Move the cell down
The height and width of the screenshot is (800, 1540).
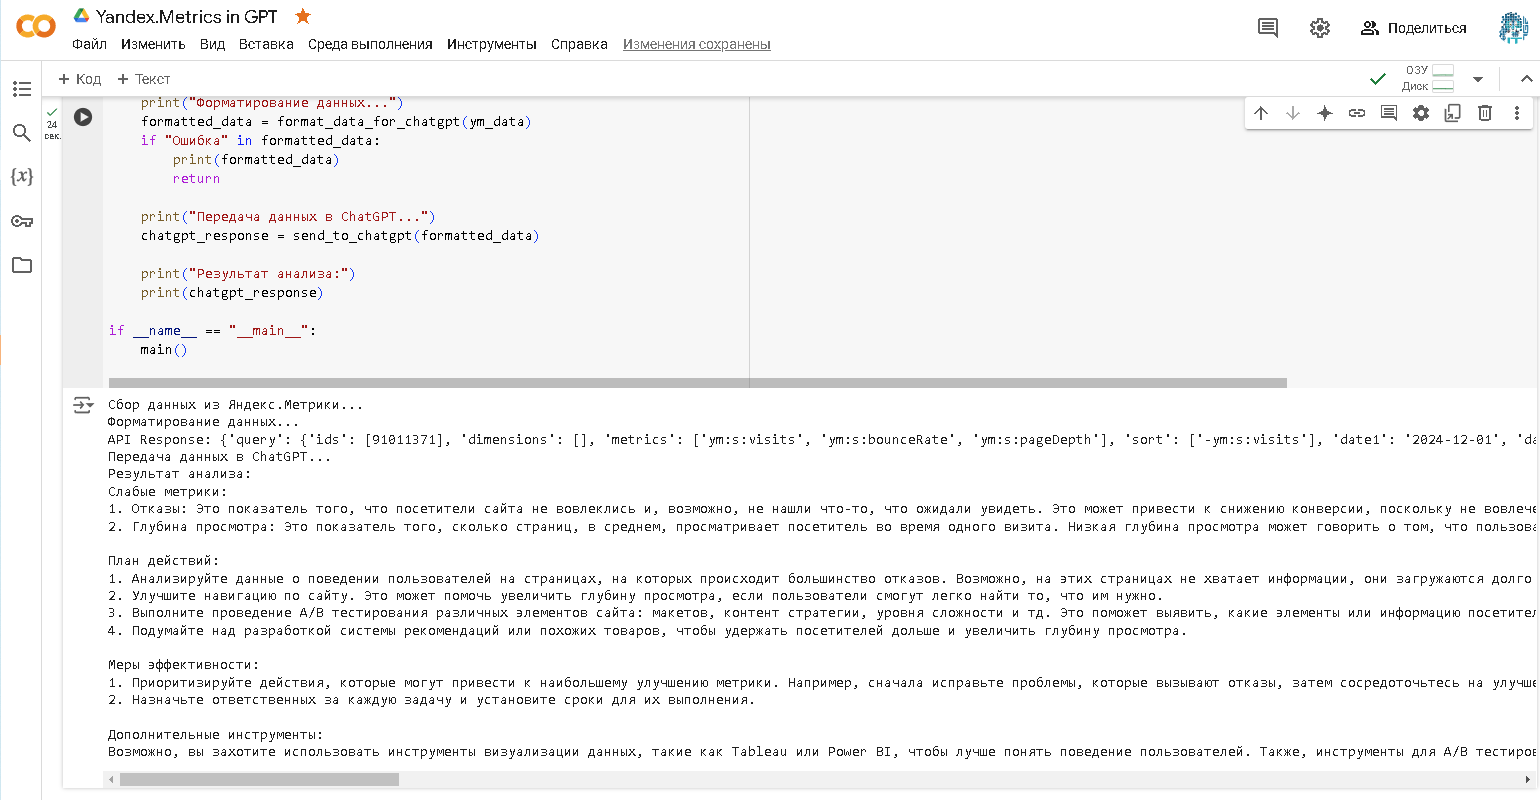pos(1293,113)
